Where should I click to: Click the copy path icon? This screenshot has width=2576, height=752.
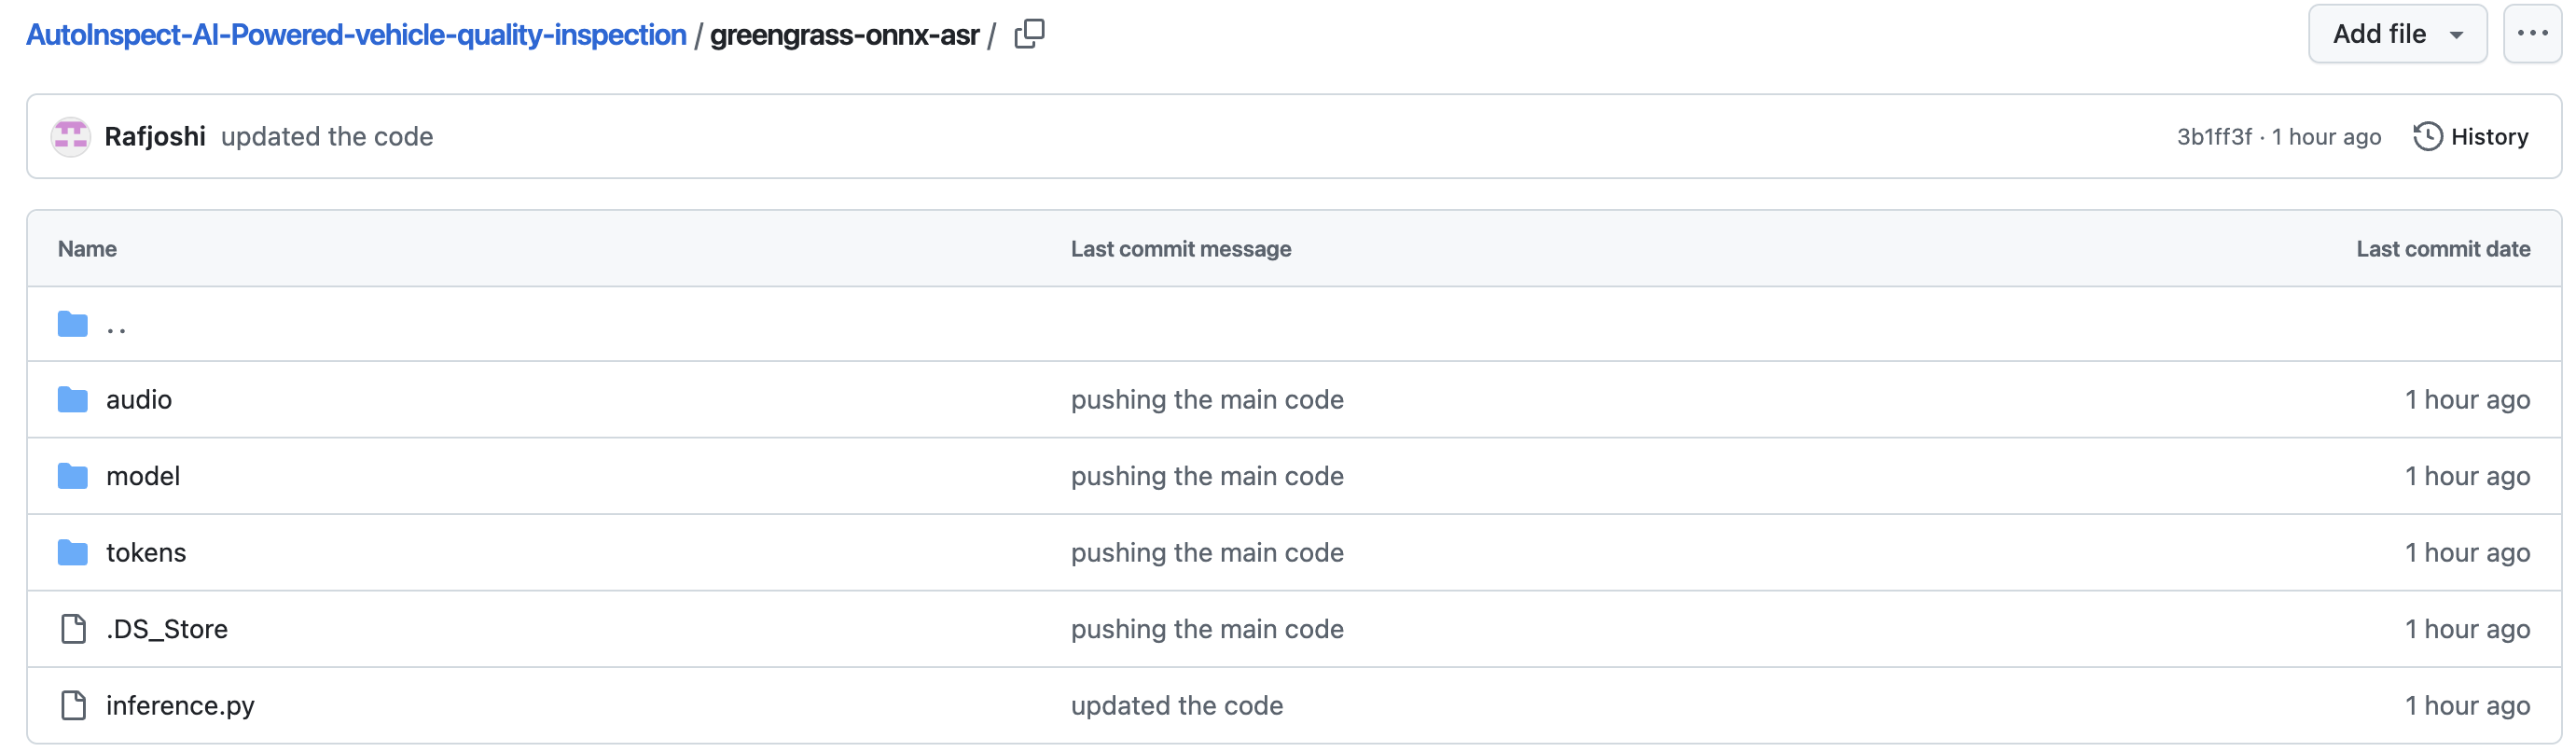coord(1029,33)
